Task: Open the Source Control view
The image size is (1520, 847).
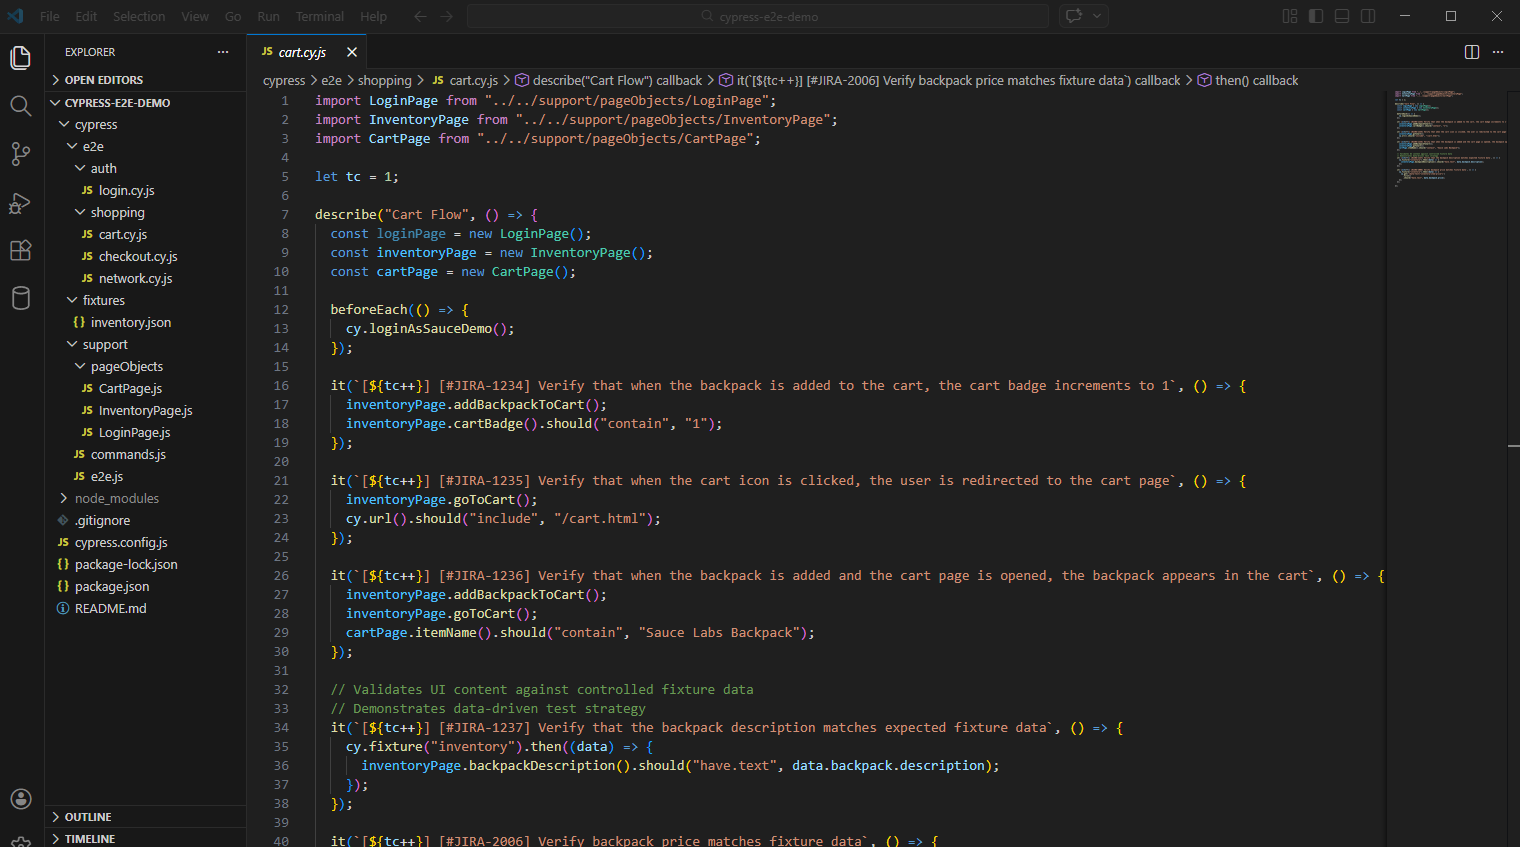Action: pos(20,152)
